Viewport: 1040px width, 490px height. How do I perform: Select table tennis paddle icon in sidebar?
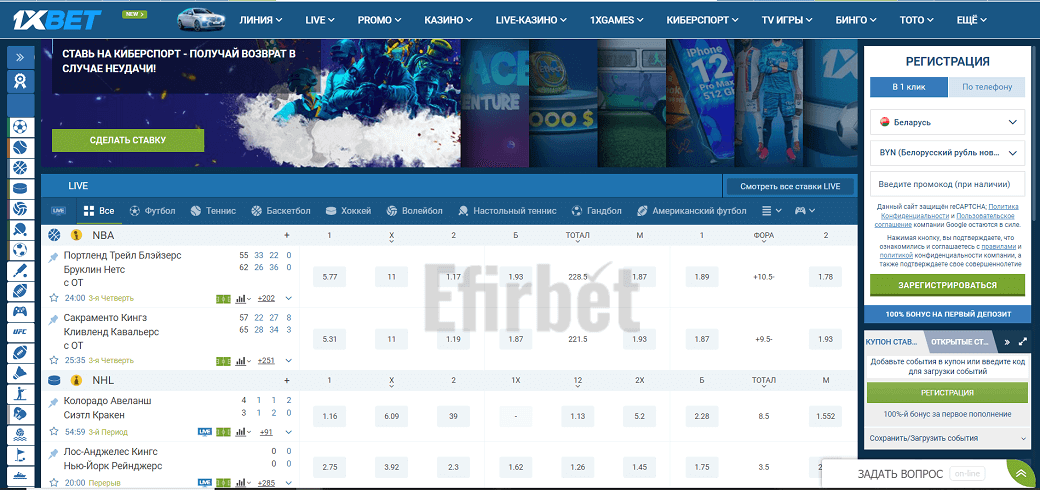point(20,229)
